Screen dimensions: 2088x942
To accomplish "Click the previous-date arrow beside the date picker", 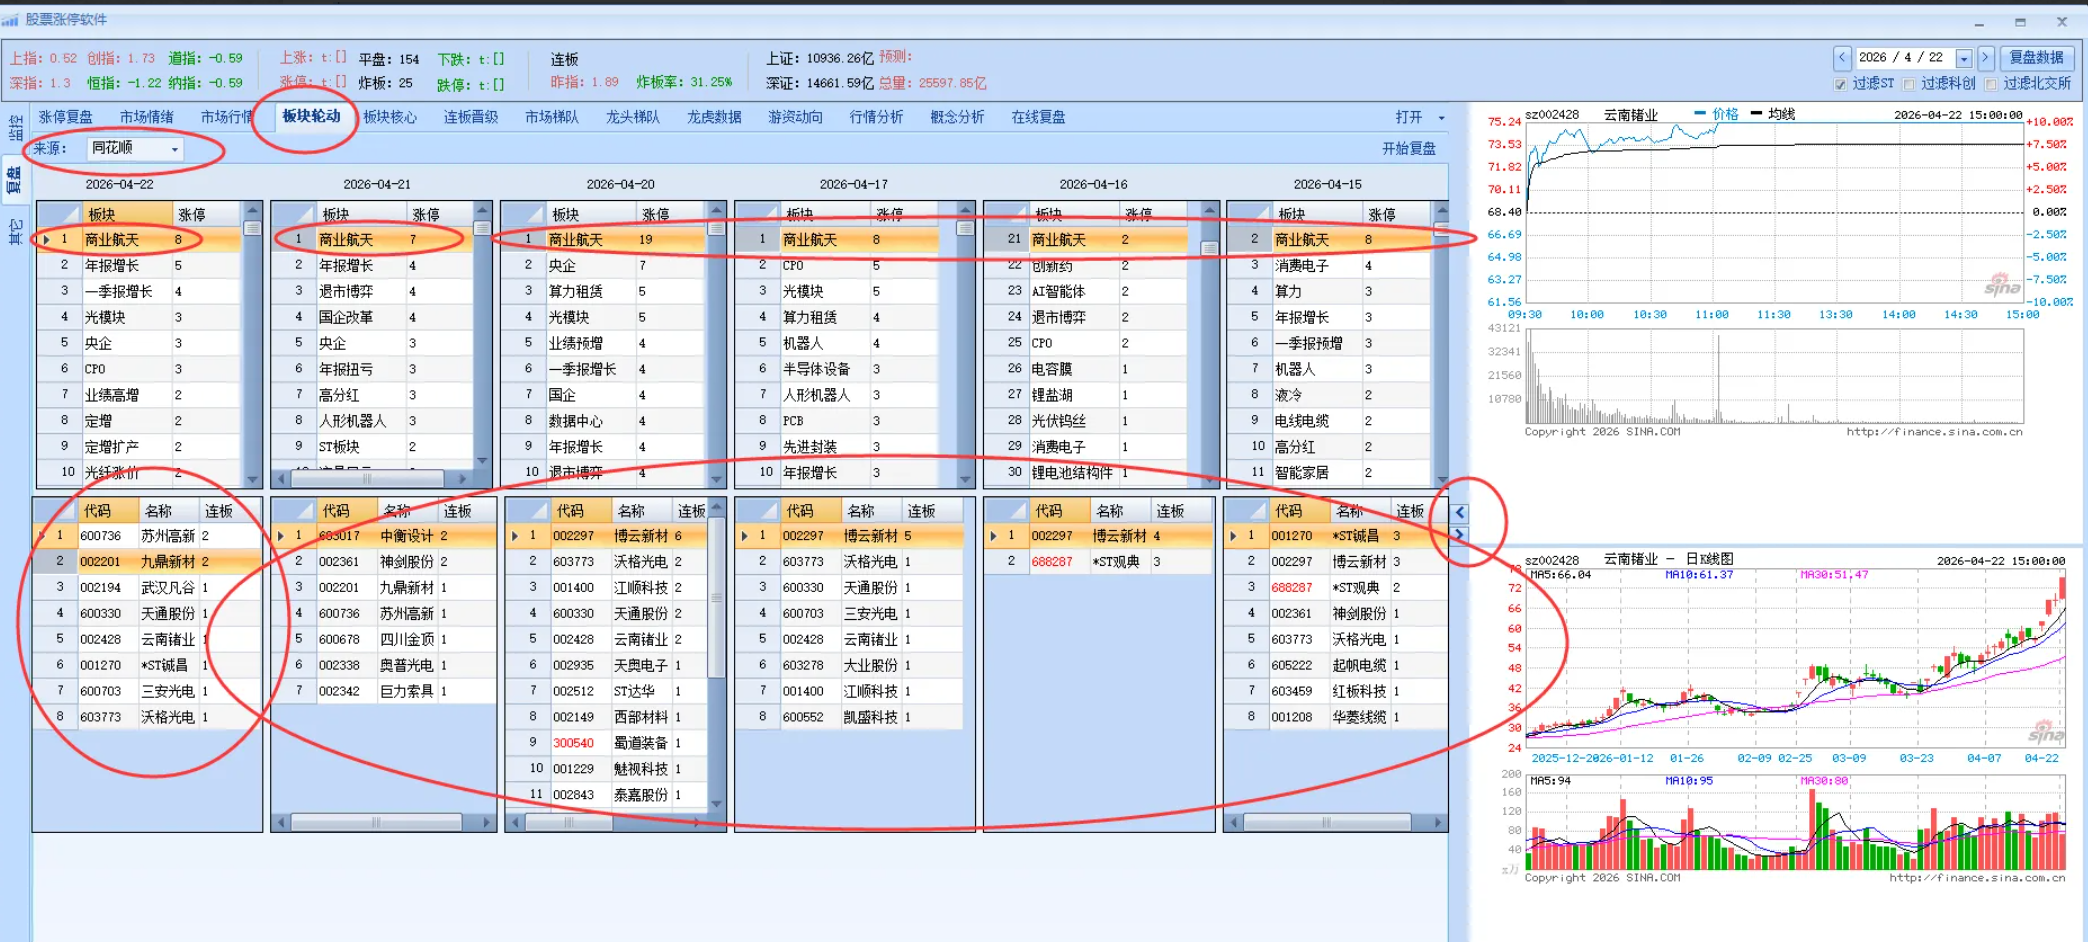I will coord(1842,57).
